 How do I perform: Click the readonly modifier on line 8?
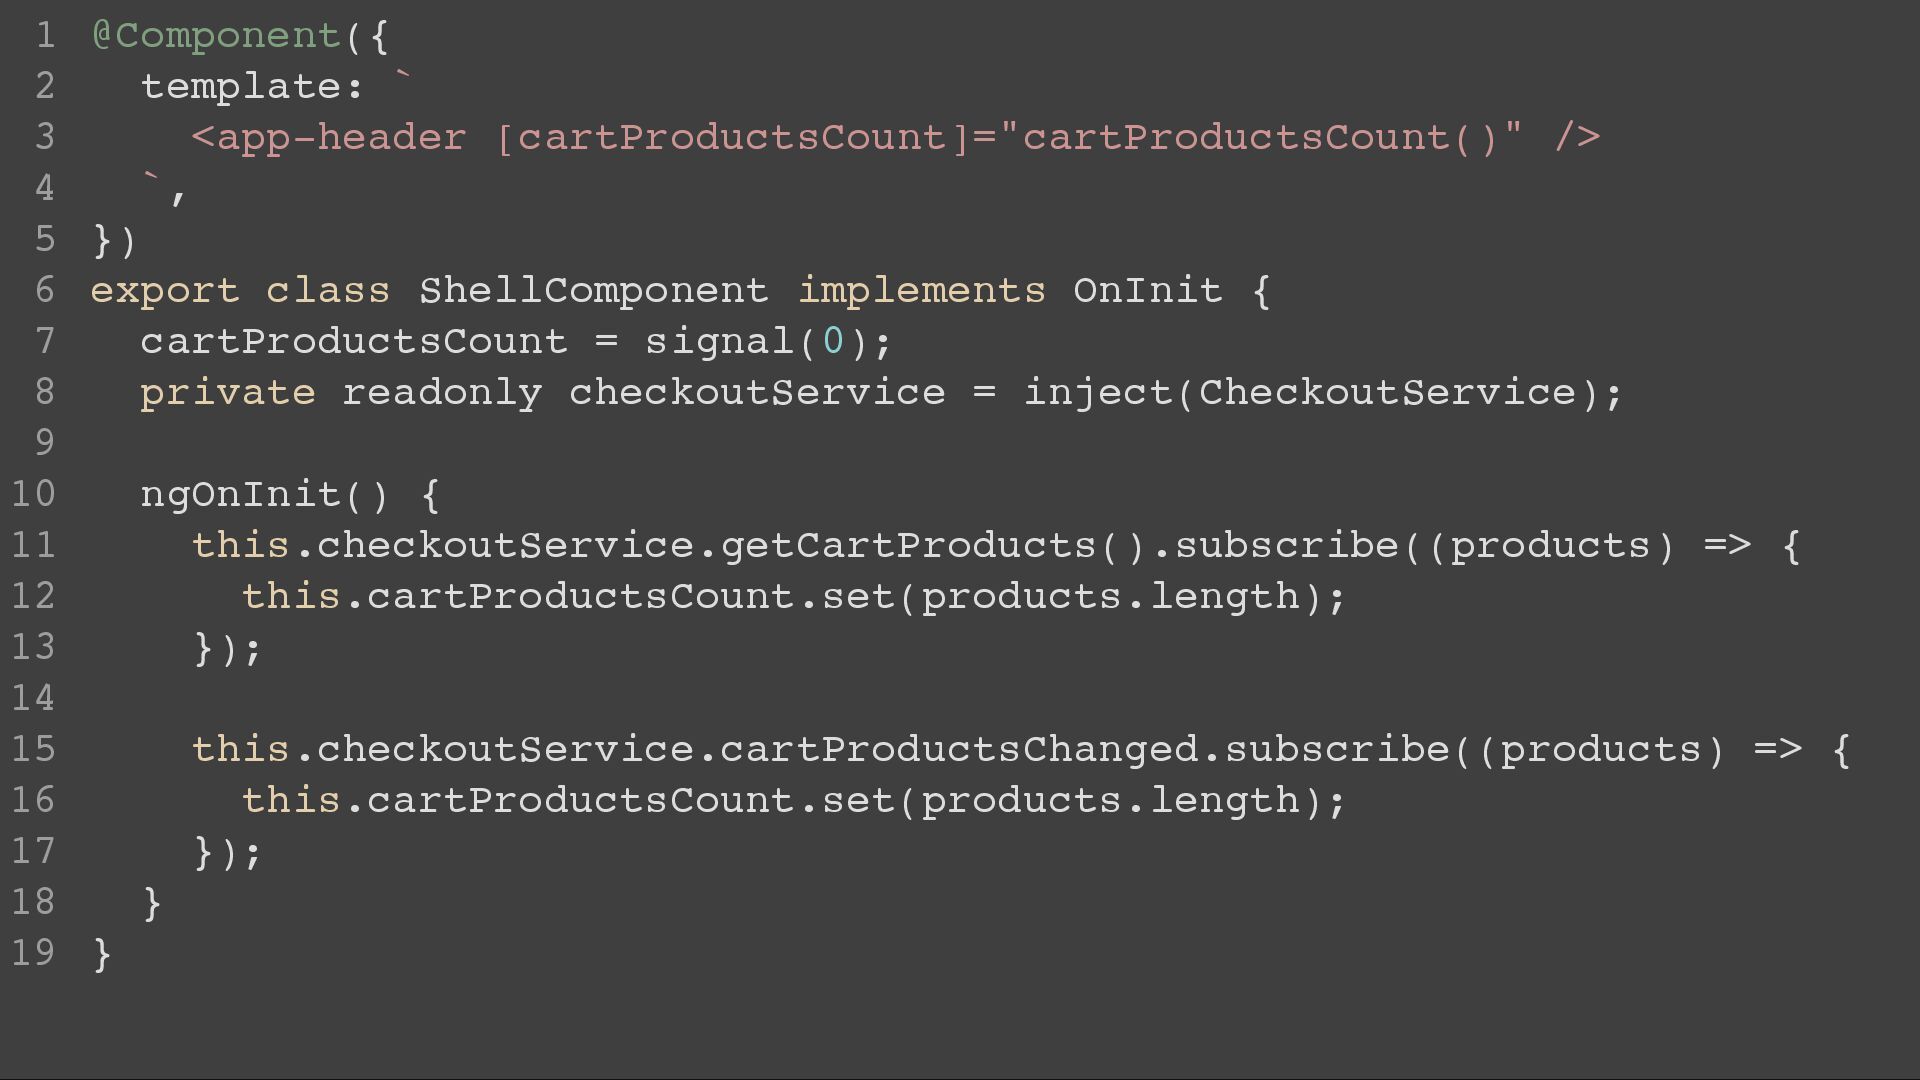point(443,393)
